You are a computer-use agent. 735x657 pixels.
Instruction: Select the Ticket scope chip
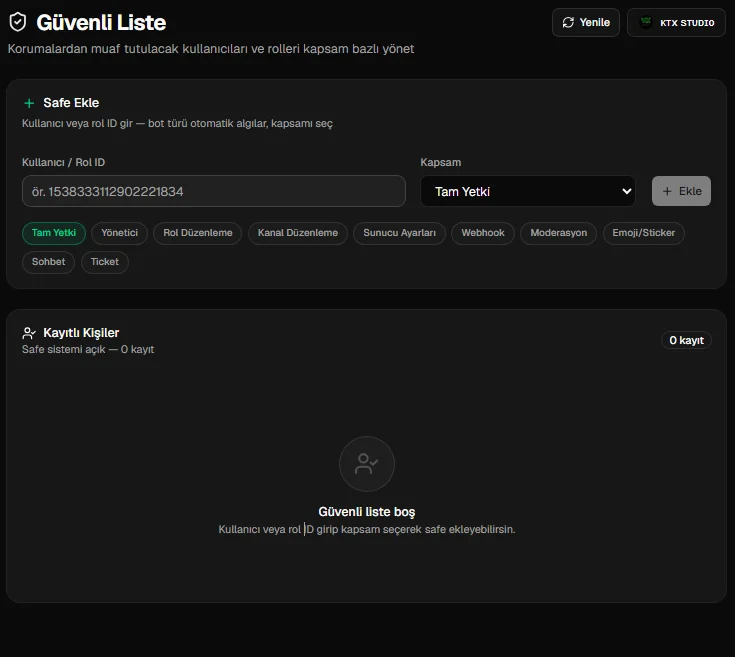click(x=105, y=262)
